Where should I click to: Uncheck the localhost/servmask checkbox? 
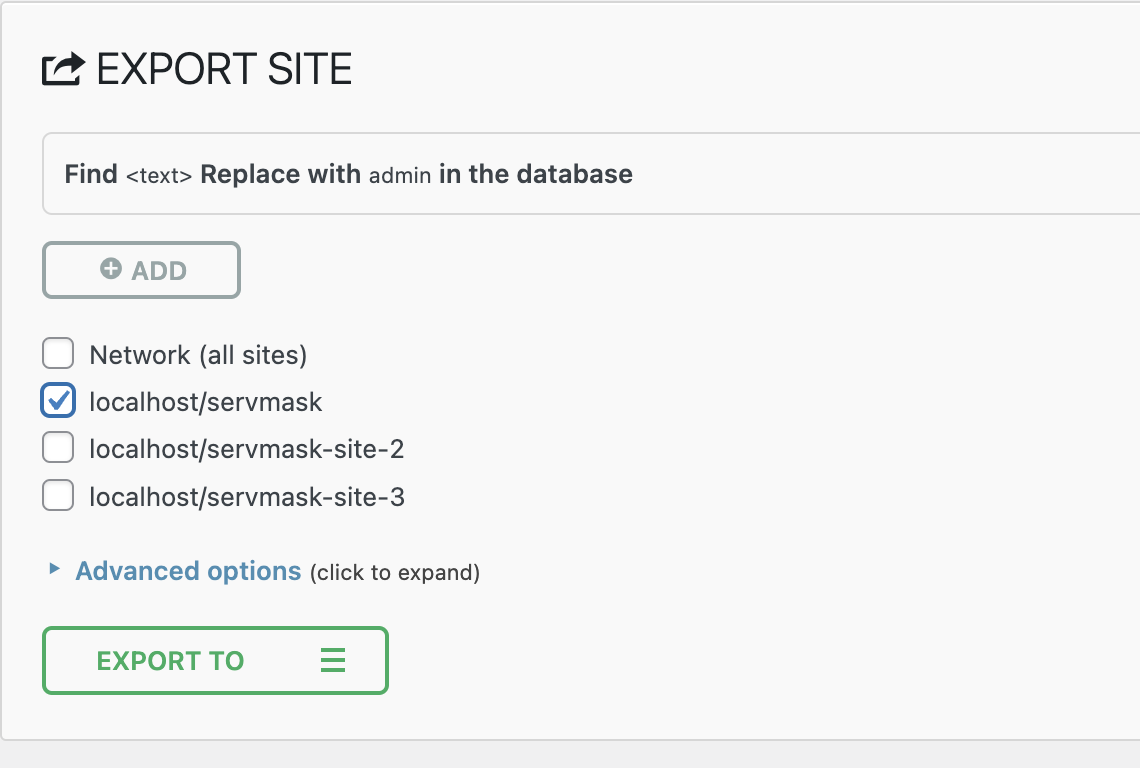[58, 401]
